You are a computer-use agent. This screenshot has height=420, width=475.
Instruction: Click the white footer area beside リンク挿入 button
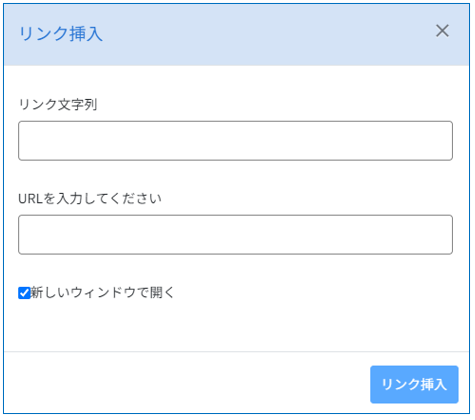(187, 383)
